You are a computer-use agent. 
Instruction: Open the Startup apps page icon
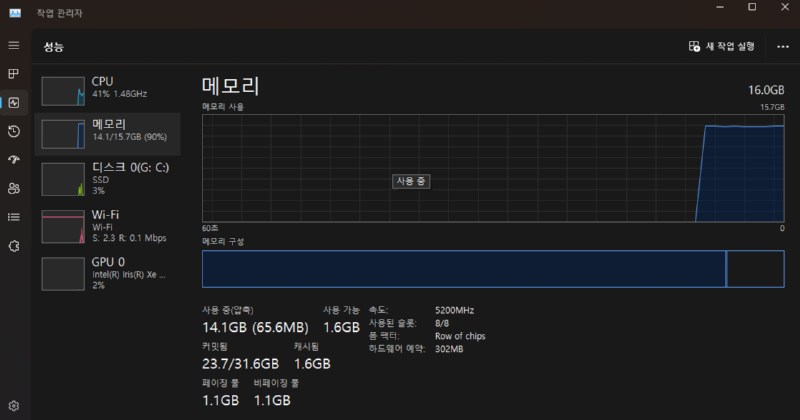click(x=14, y=159)
